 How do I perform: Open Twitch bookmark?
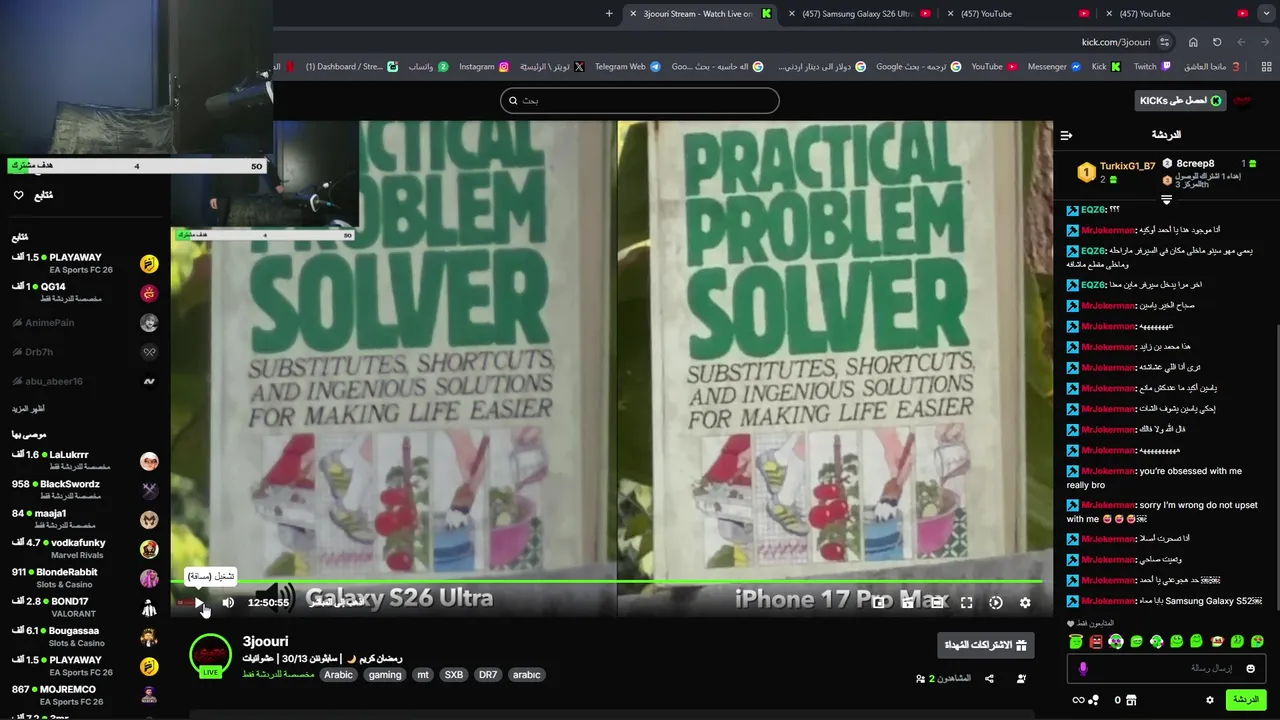click(x=1152, y=67)
